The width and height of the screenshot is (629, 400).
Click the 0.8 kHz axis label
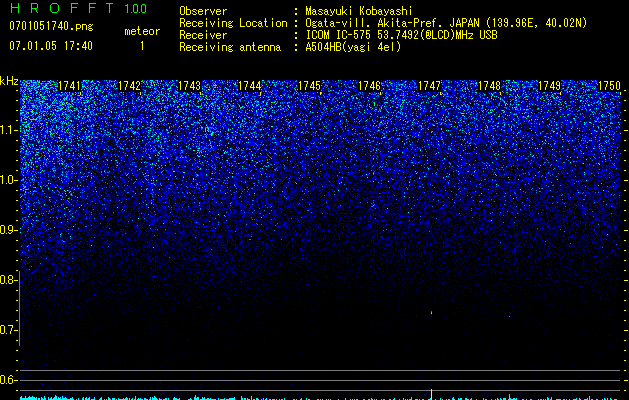click(9, 280)
